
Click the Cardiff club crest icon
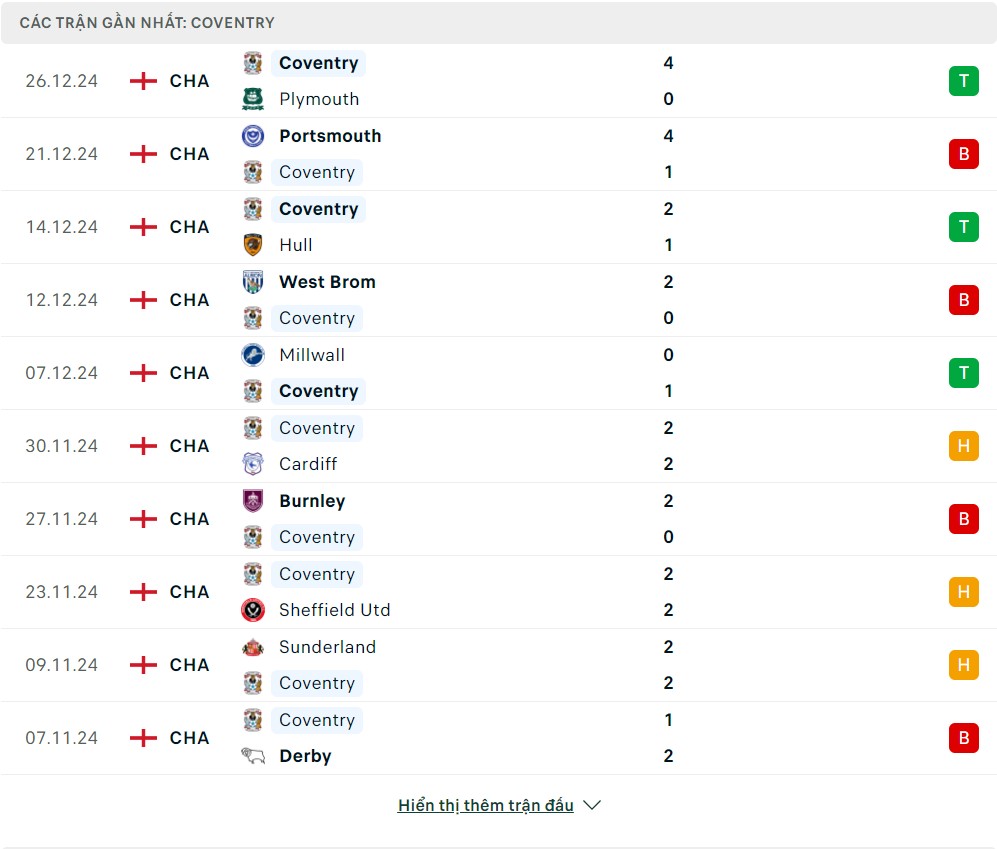(x=253, y=464)
